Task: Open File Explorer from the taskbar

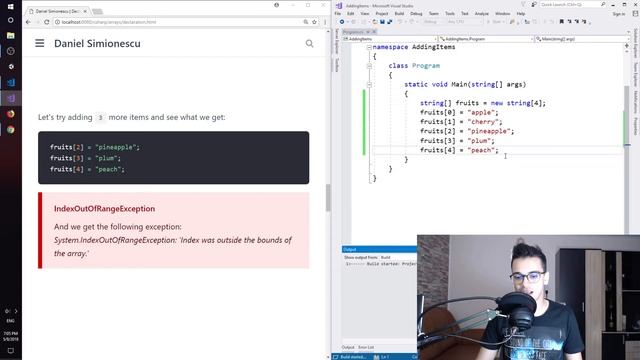Action: pos(11,36)
